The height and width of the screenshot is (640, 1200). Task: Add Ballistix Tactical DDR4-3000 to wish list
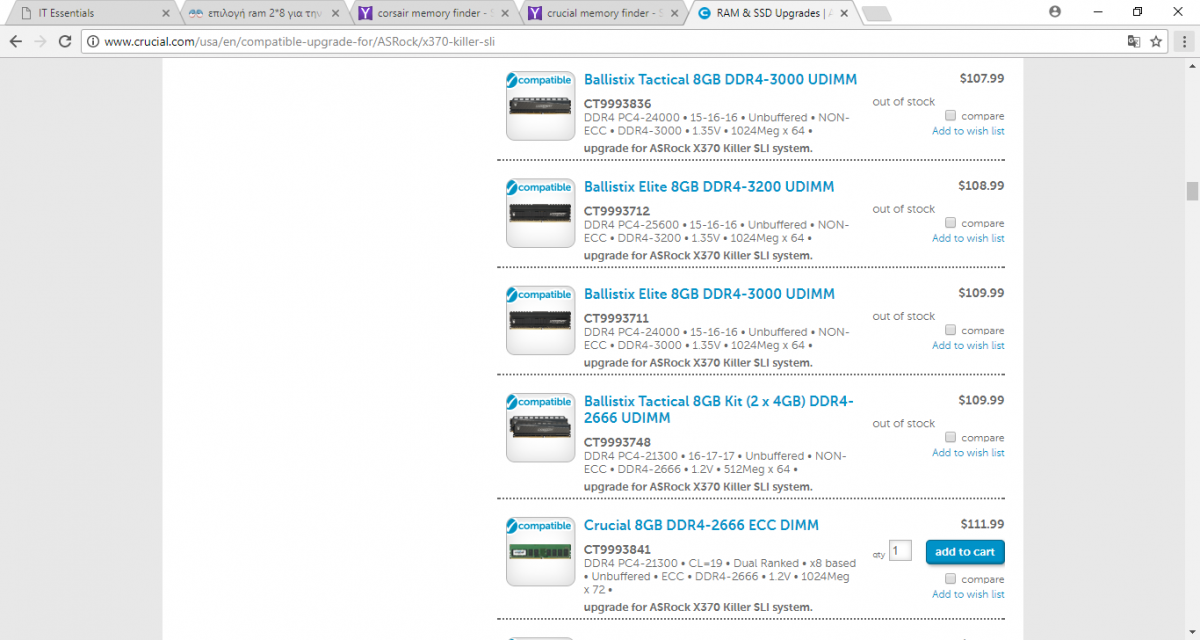tap(968, 131)
